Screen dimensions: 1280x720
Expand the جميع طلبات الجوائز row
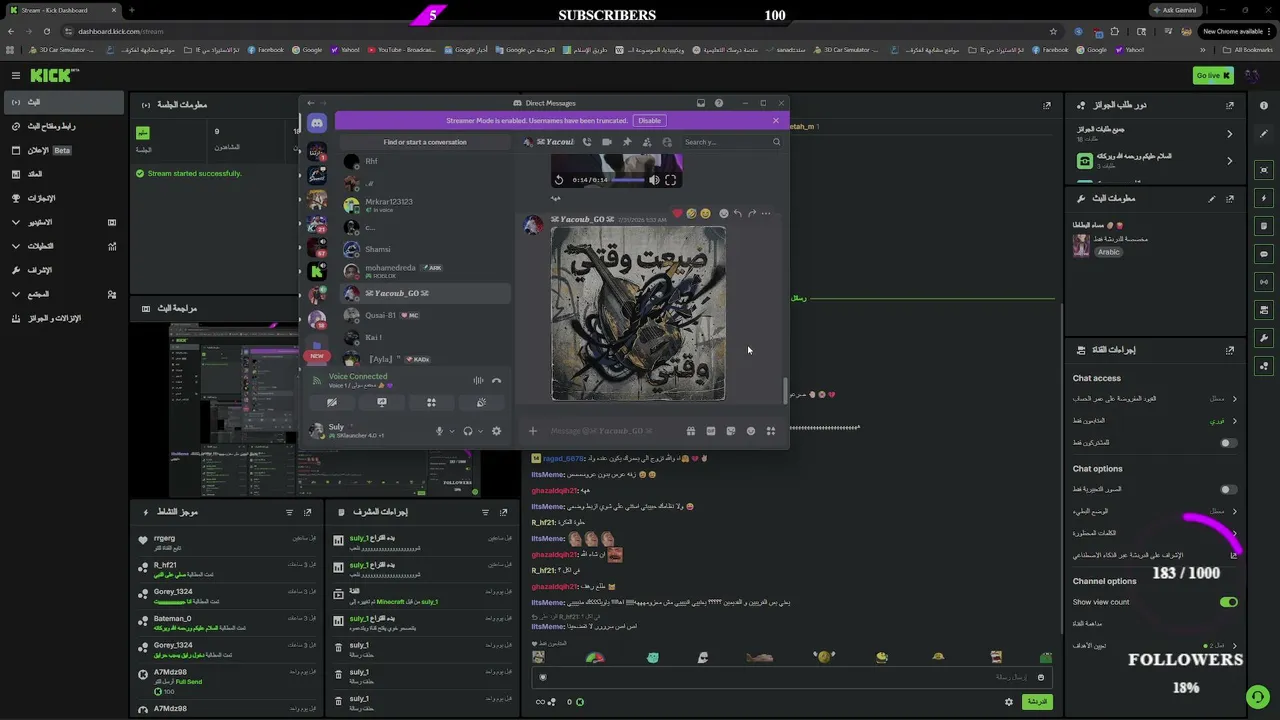pos(1155,133)
